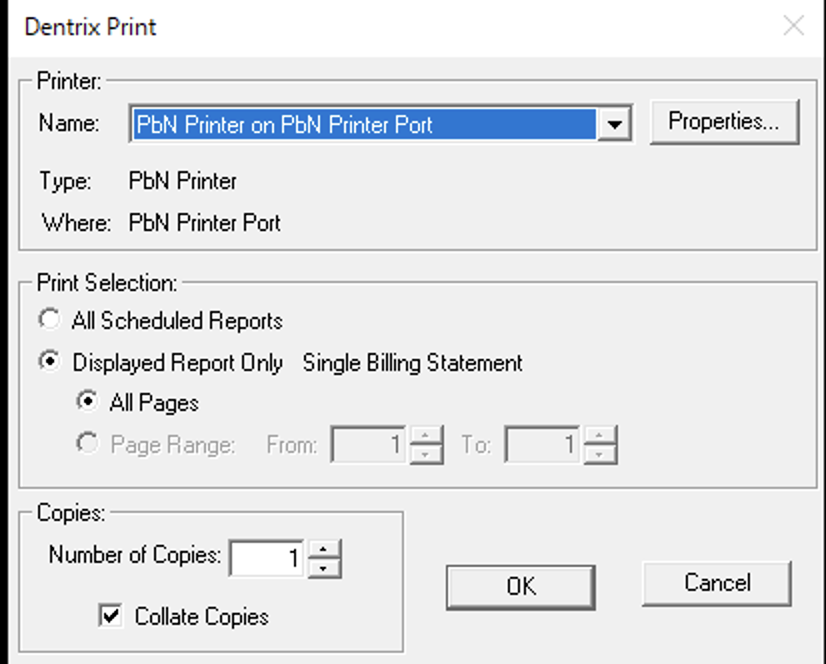
Task: Decrement the Number of Copies
Action: [323, 568]
